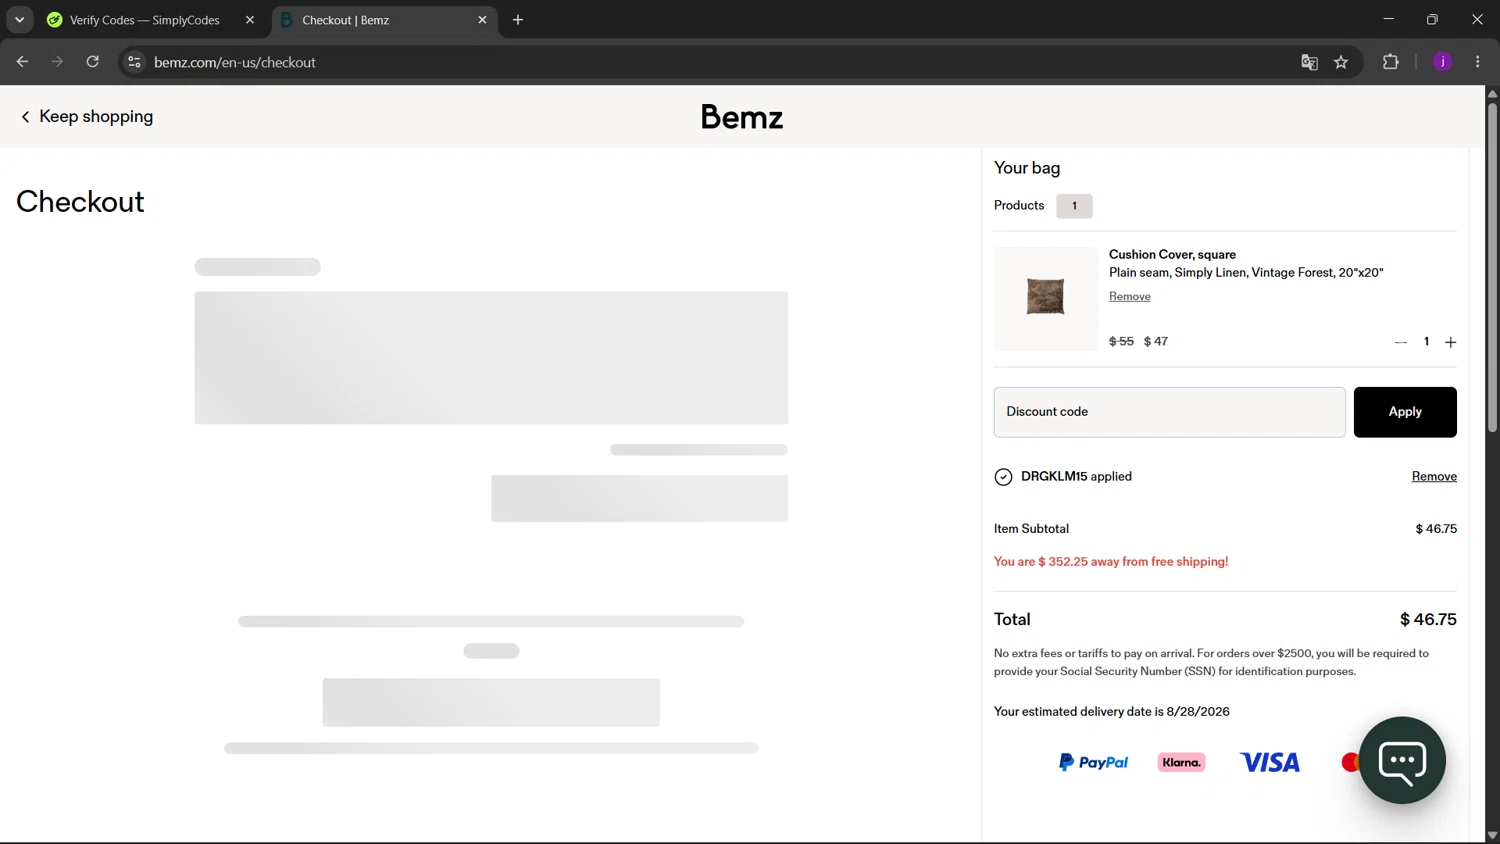
Task: Click the DRGKLM15 applied checkmark icon
Action: (1003, 477)
